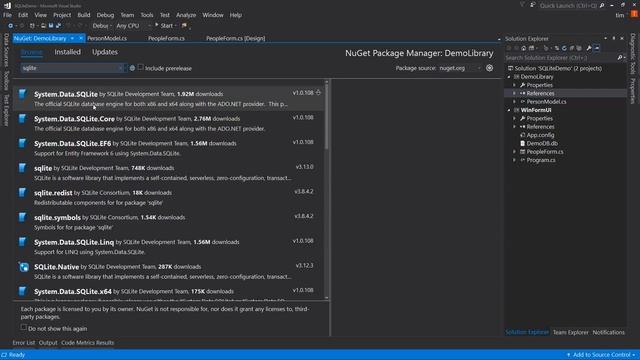Open the Team Explorer tab
This screenshot has height=360, width=640.
pos(571,332)
